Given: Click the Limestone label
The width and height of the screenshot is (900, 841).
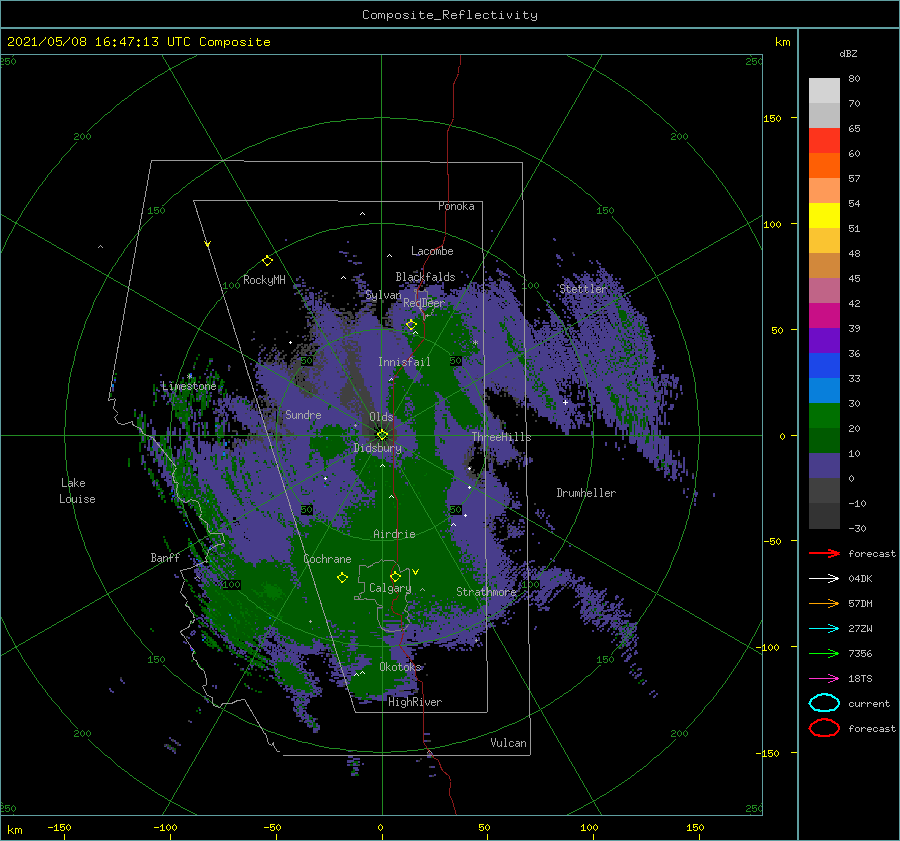Looking at the screenshot, I should coord(189,386).
